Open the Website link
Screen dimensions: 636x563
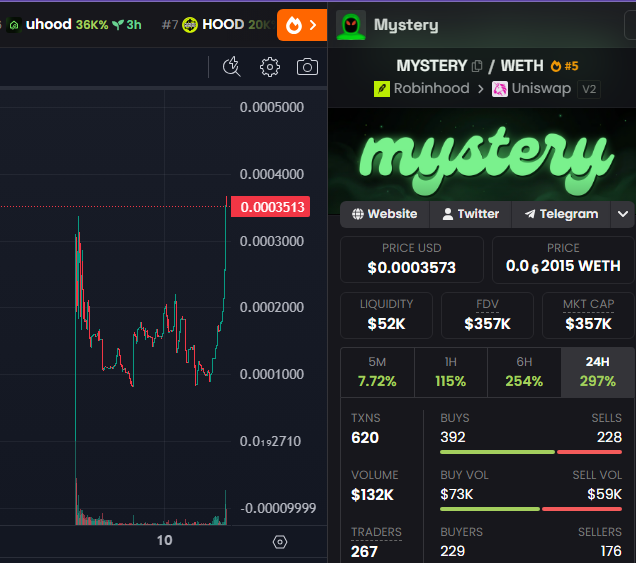[385, 214]
